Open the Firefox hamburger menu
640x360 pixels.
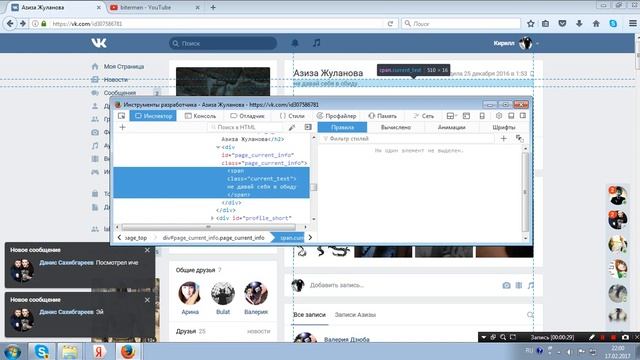pos(632,24)
